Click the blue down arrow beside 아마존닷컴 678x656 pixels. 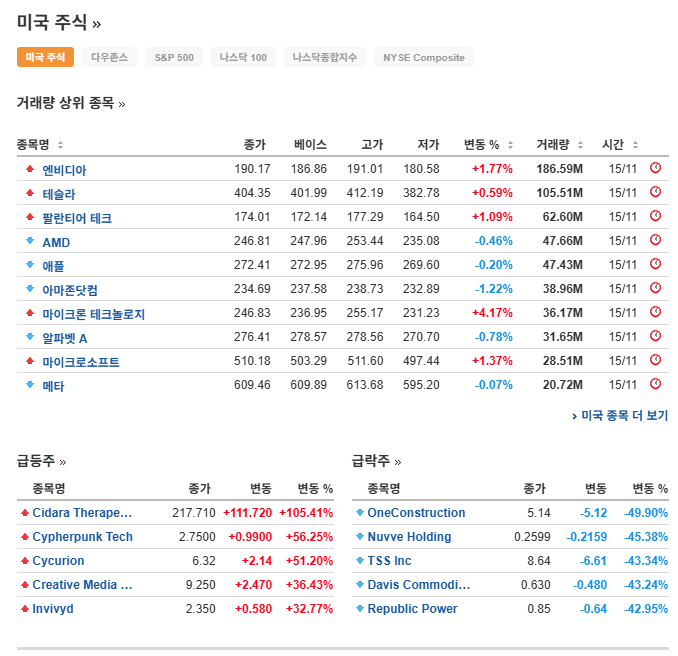(x=30, y=288)
